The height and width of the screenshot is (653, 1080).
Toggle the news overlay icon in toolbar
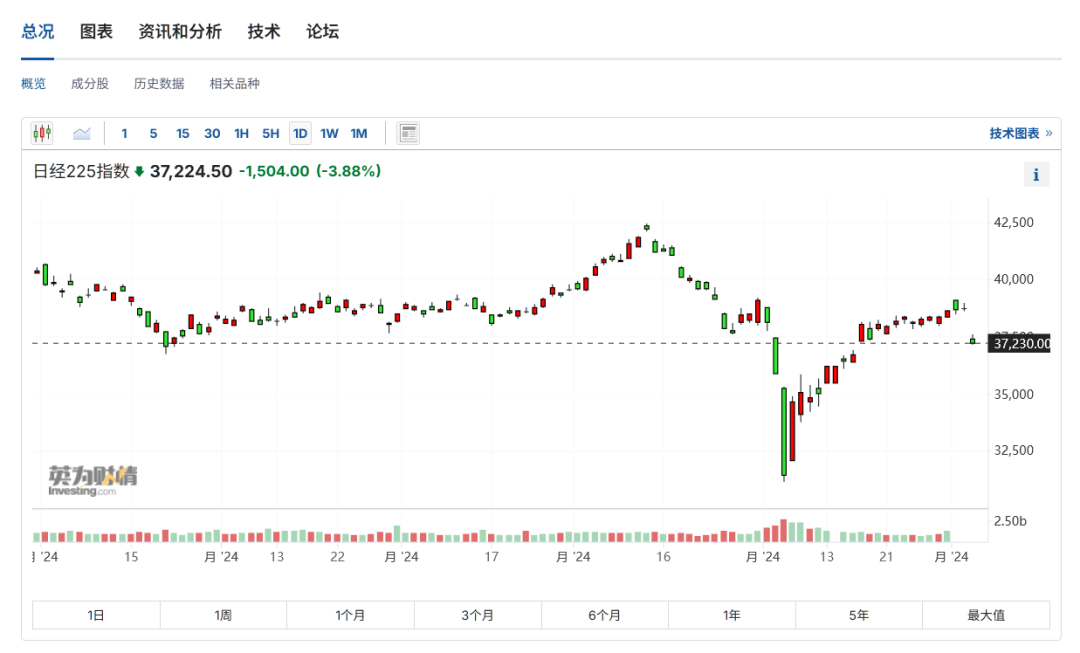point(408,133)
